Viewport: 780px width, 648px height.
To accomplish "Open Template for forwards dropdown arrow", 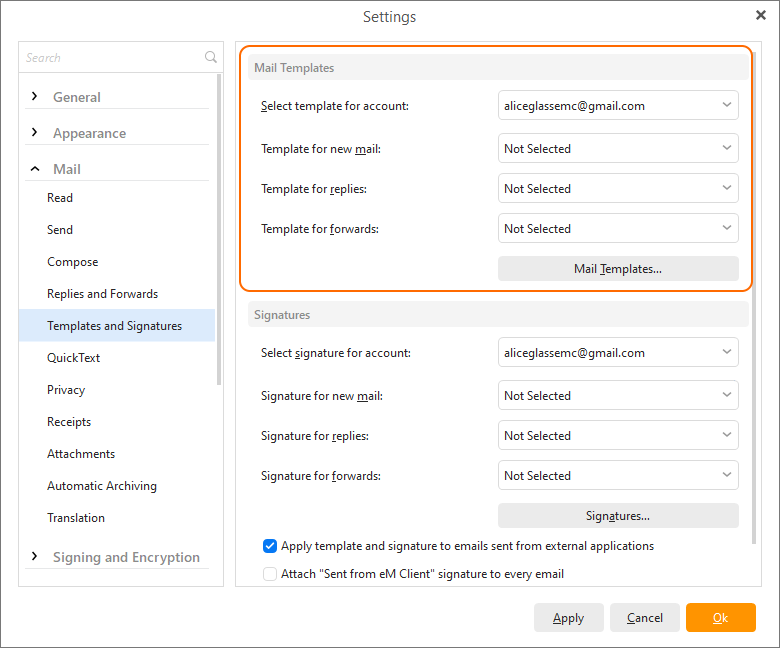I will point(726,228).
